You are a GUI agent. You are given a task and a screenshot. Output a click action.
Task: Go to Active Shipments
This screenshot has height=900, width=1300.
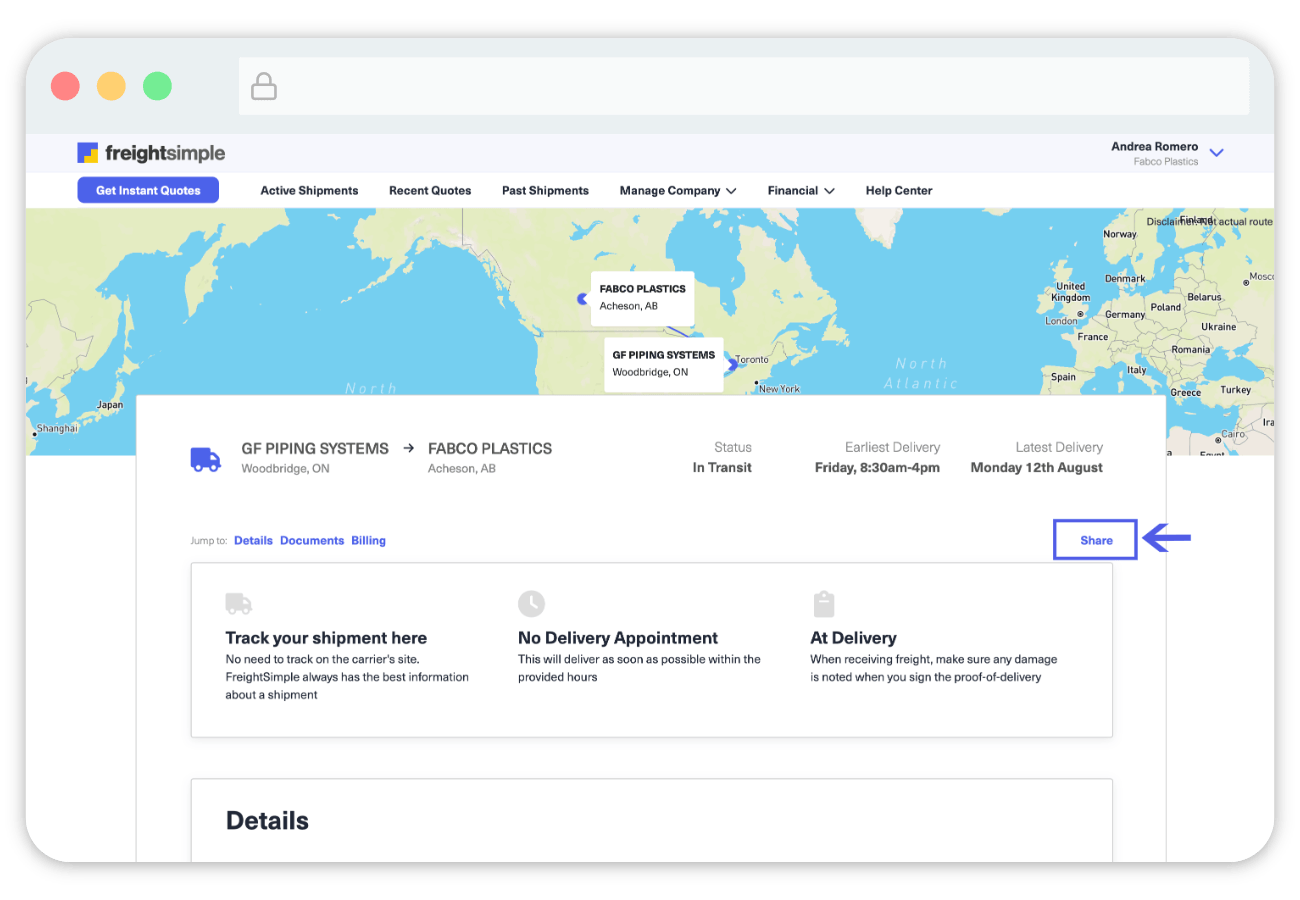tap(309, 191)
